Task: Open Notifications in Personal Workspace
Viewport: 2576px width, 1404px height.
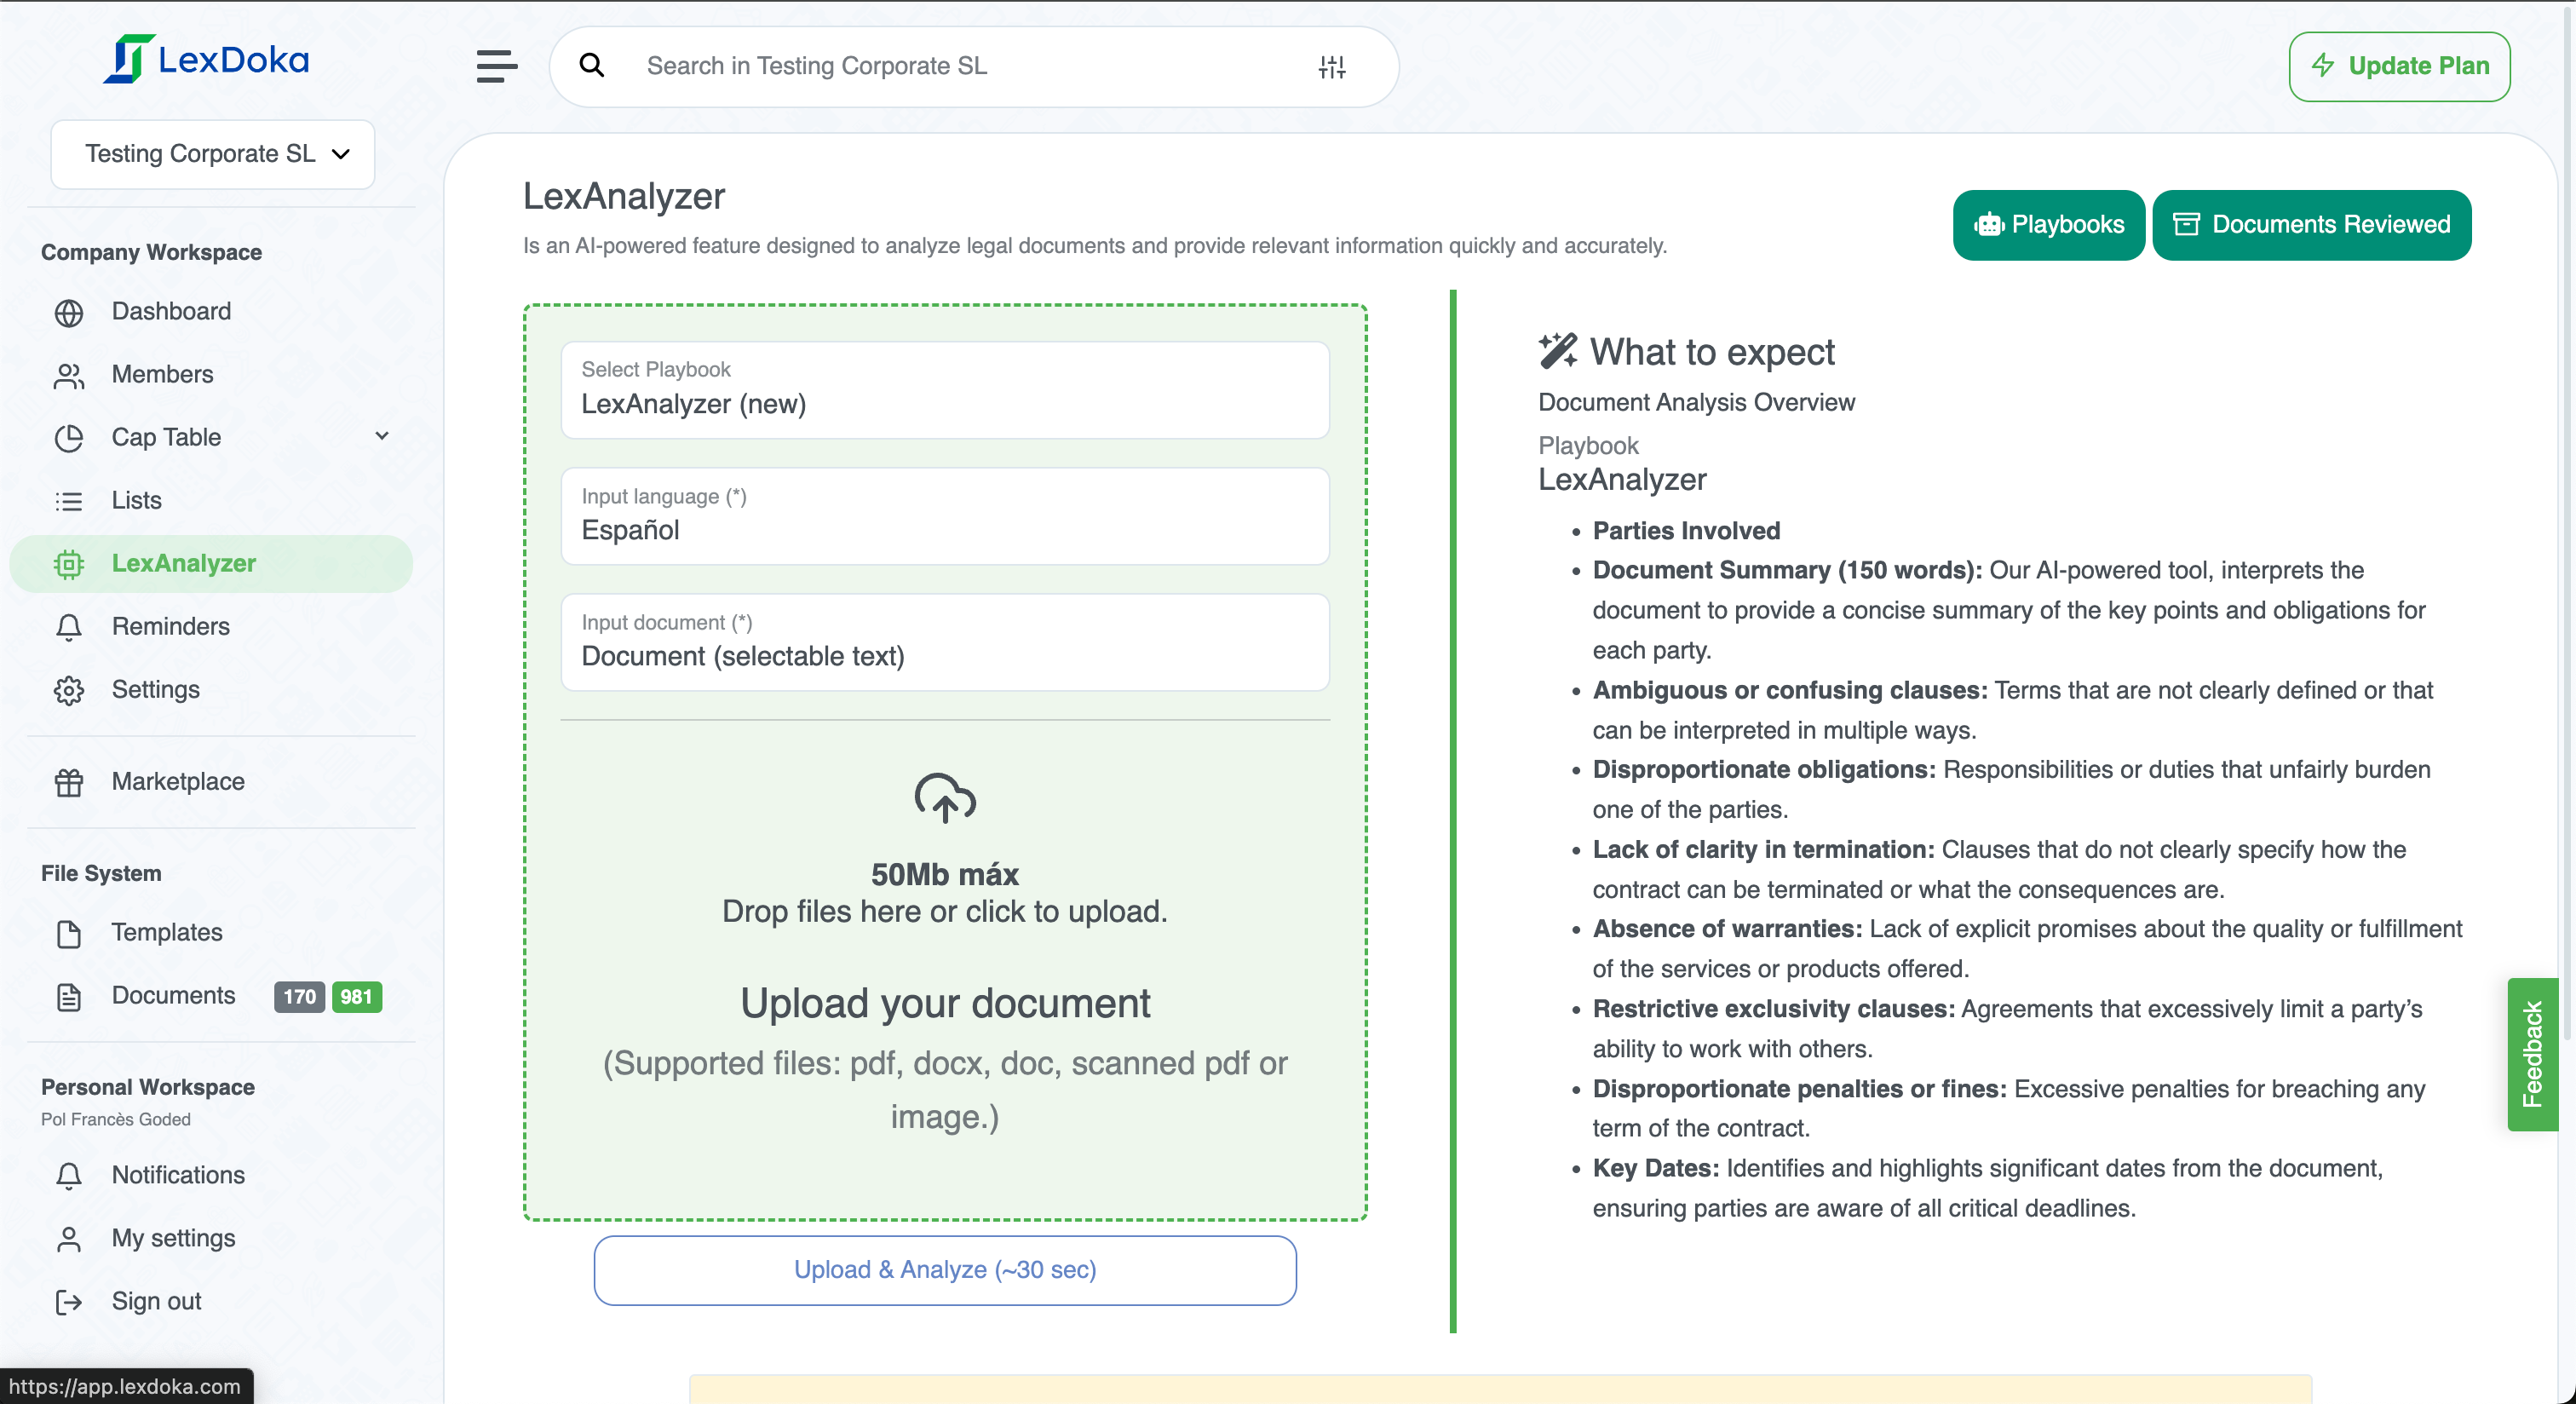Action: [x=211, y=1176]
